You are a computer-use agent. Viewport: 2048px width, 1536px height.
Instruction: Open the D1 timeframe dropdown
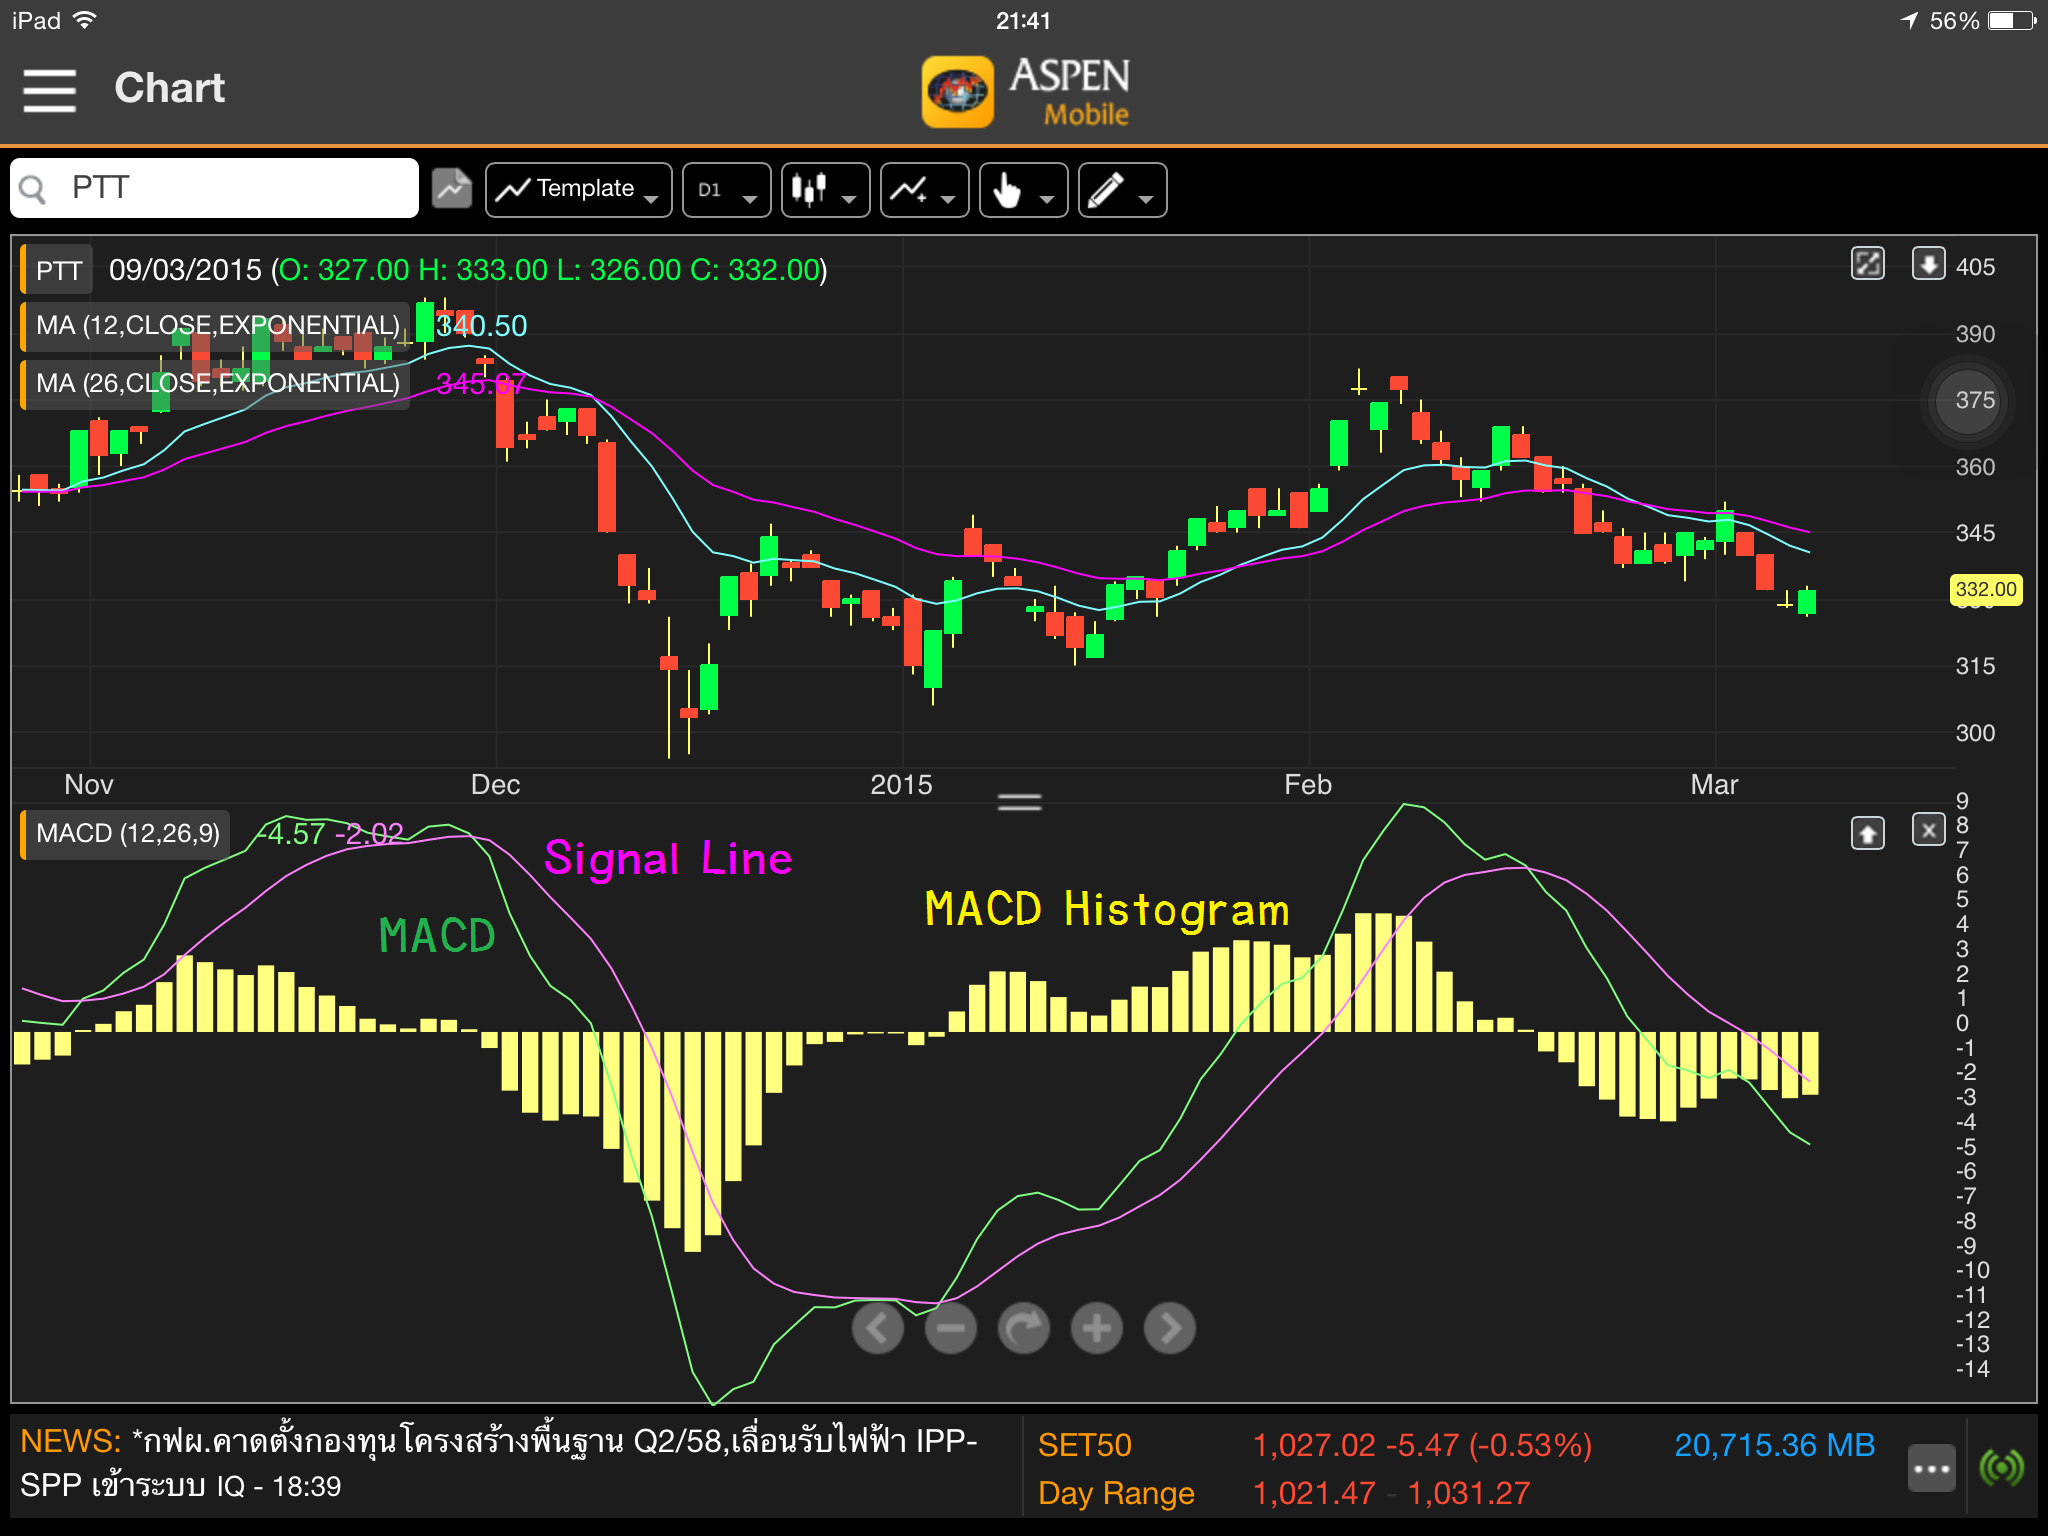tap(722, 192)
